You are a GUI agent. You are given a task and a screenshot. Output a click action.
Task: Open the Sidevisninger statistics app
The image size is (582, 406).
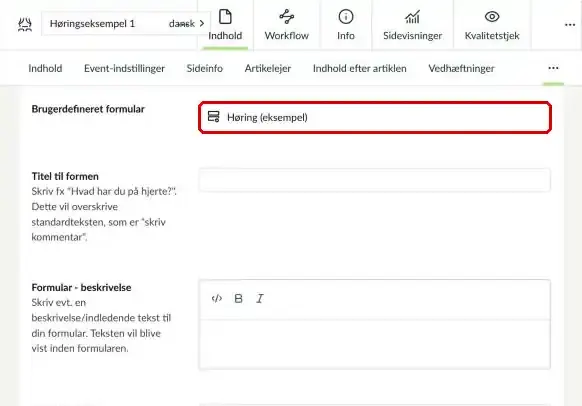tap(412, 25)
